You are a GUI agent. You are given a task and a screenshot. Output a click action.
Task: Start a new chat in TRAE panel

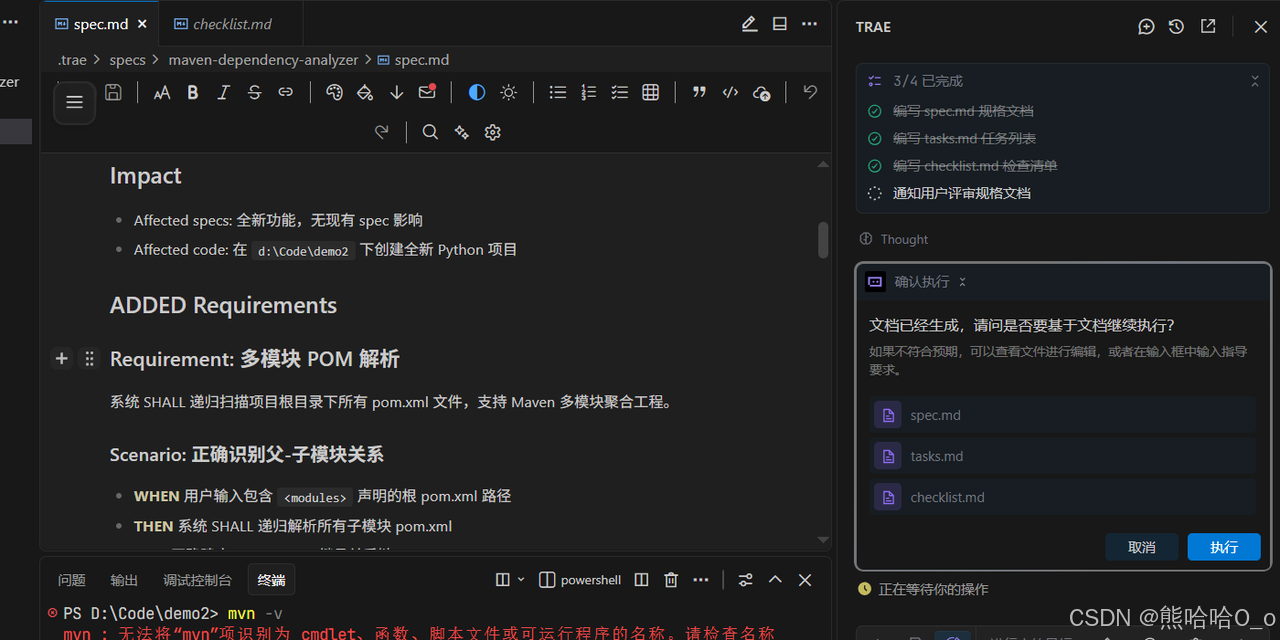(x=1146, y=27)
